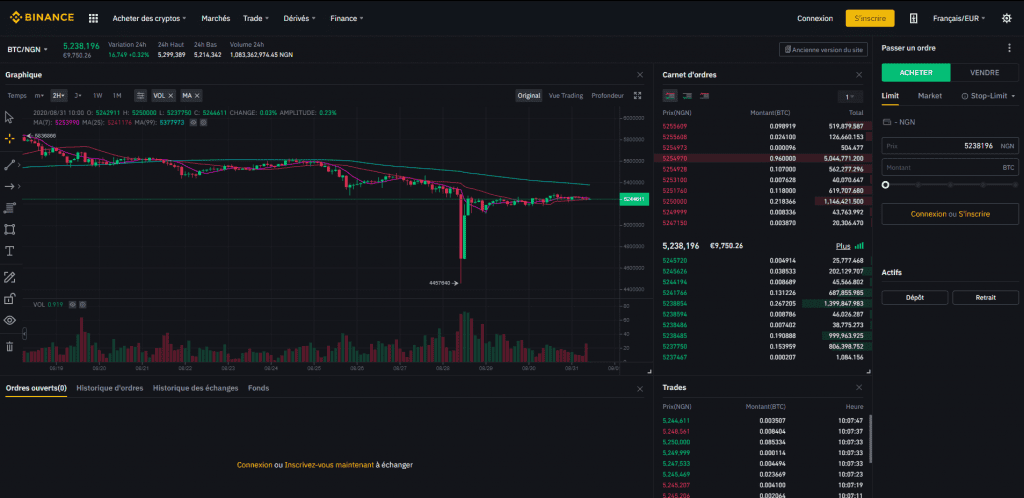
Task: Open the MA indicator settings grid icon
Action: pos(201,122)
